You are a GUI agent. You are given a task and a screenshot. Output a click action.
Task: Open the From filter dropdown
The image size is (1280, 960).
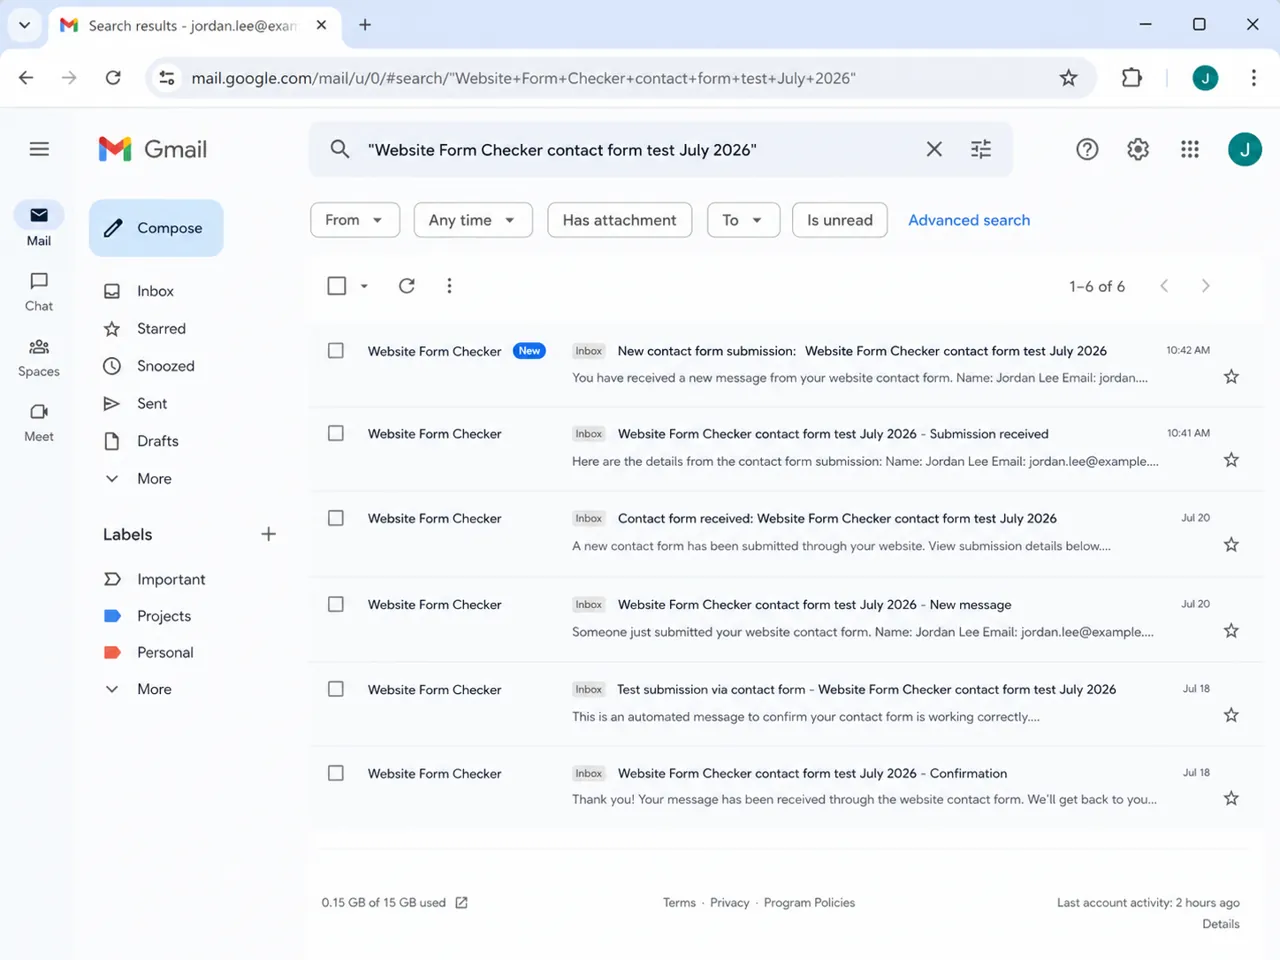(355, 220)
